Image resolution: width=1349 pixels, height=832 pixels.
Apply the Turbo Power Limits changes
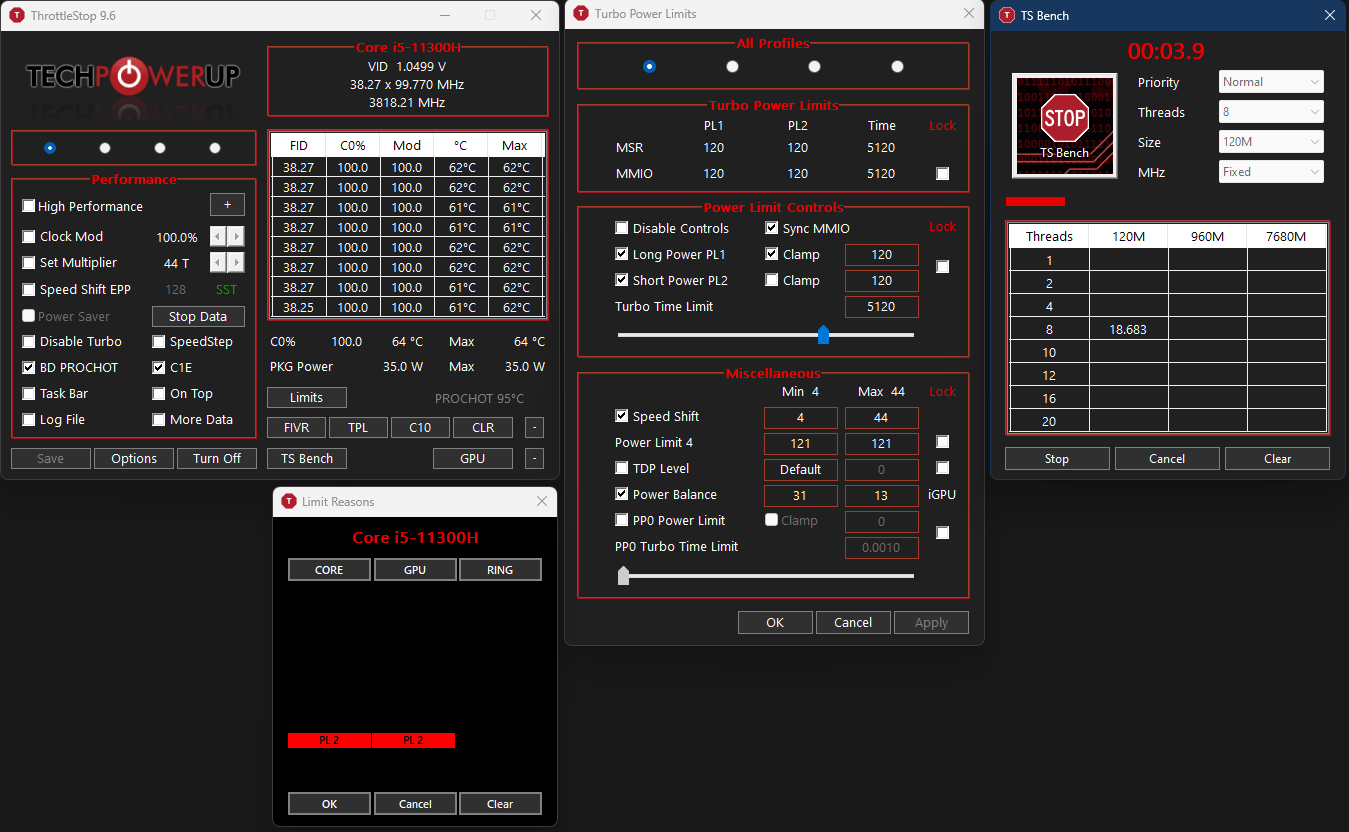931,622
